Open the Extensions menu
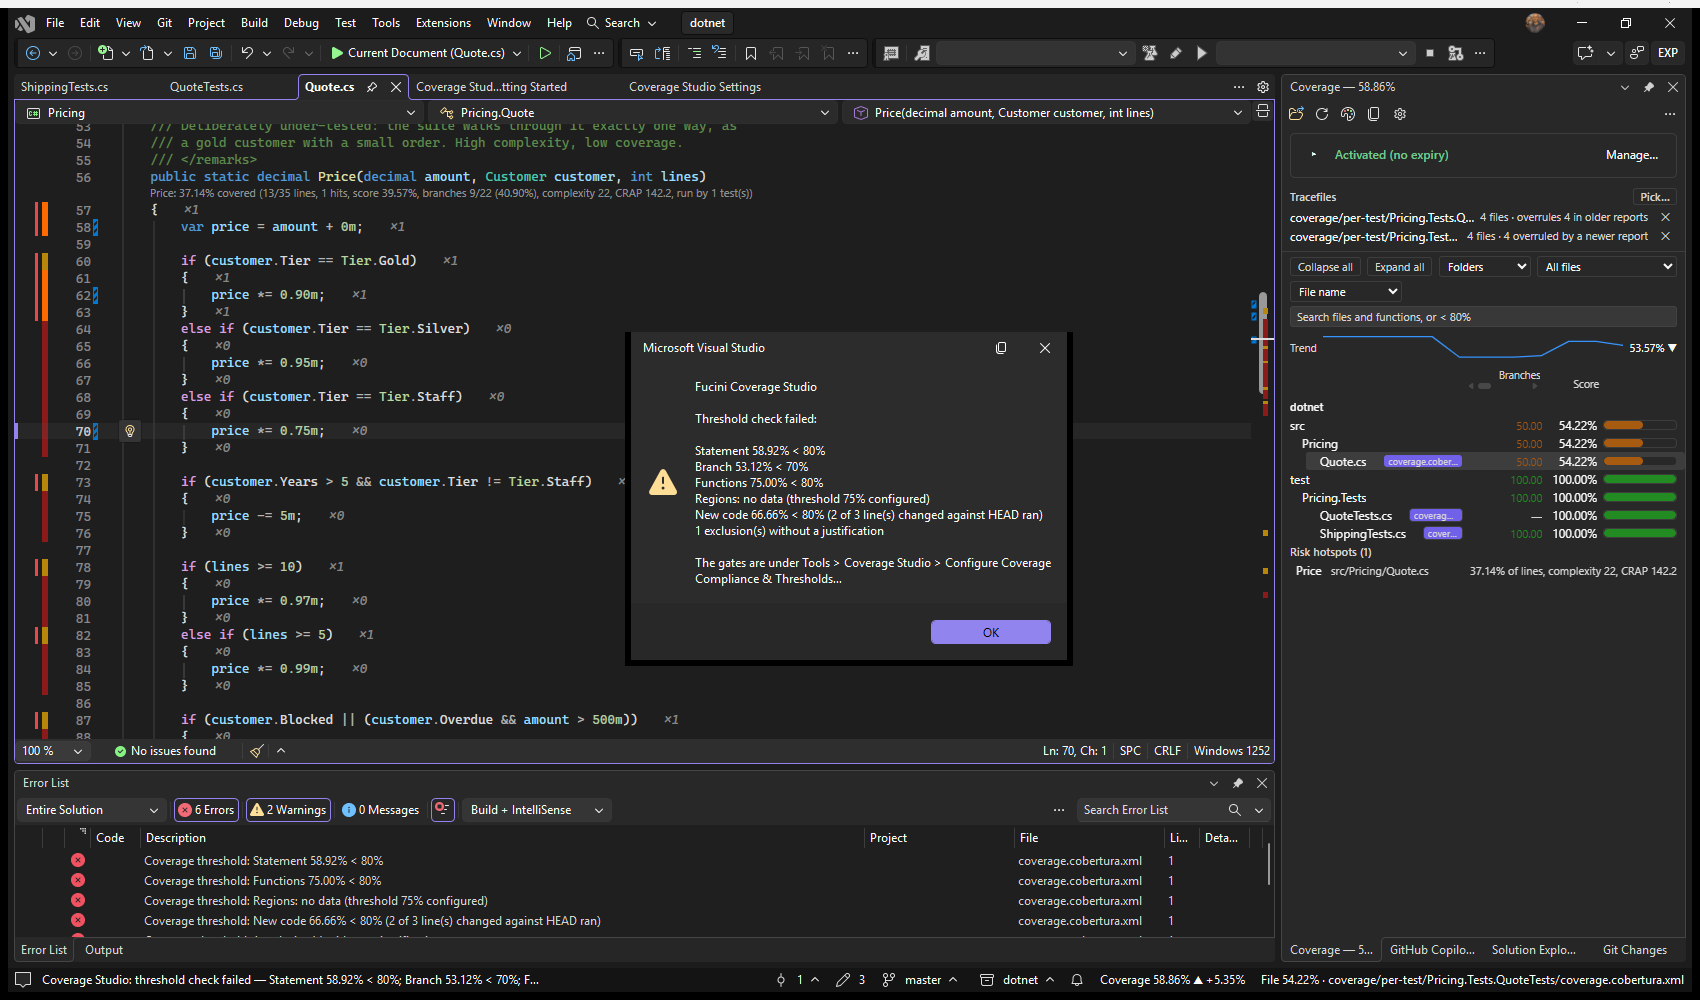1700x1000 pixels. point(443,23)
